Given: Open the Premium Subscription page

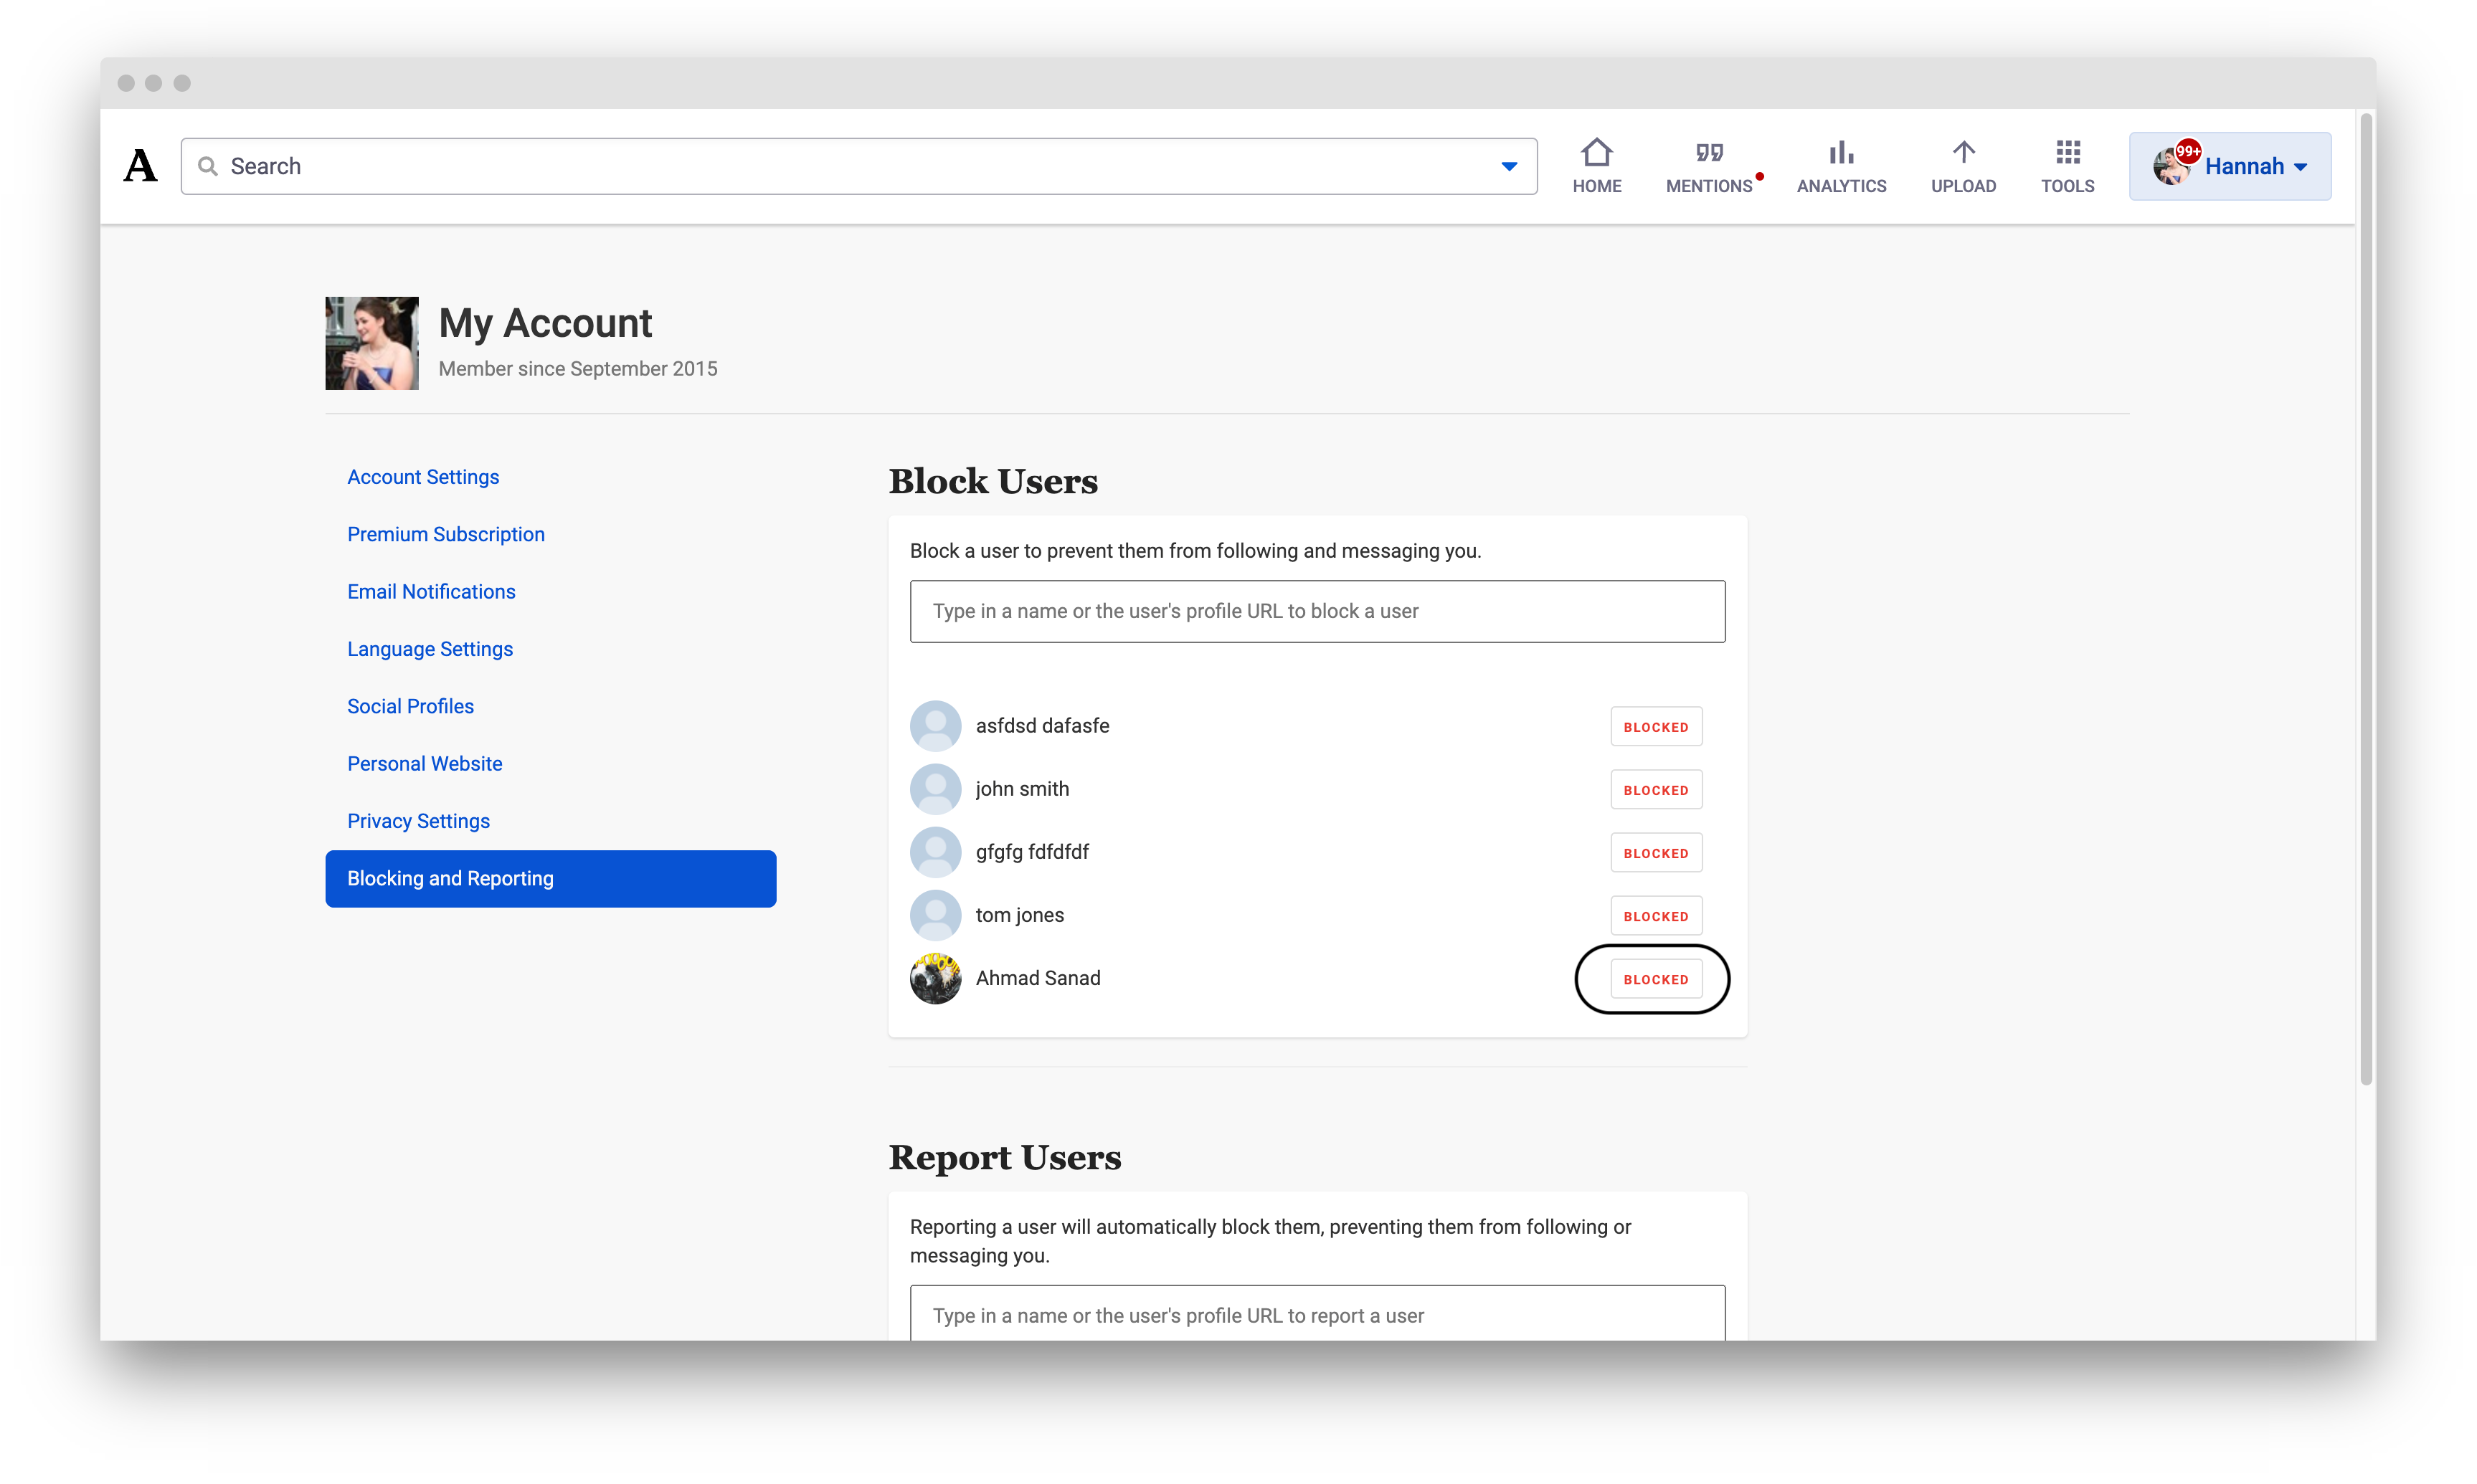Looking at the screenshot, I should click(445, 534).
